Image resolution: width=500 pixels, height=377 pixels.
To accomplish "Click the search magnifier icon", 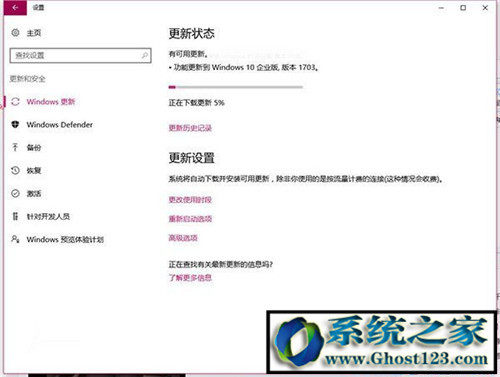I will [145, 55].
